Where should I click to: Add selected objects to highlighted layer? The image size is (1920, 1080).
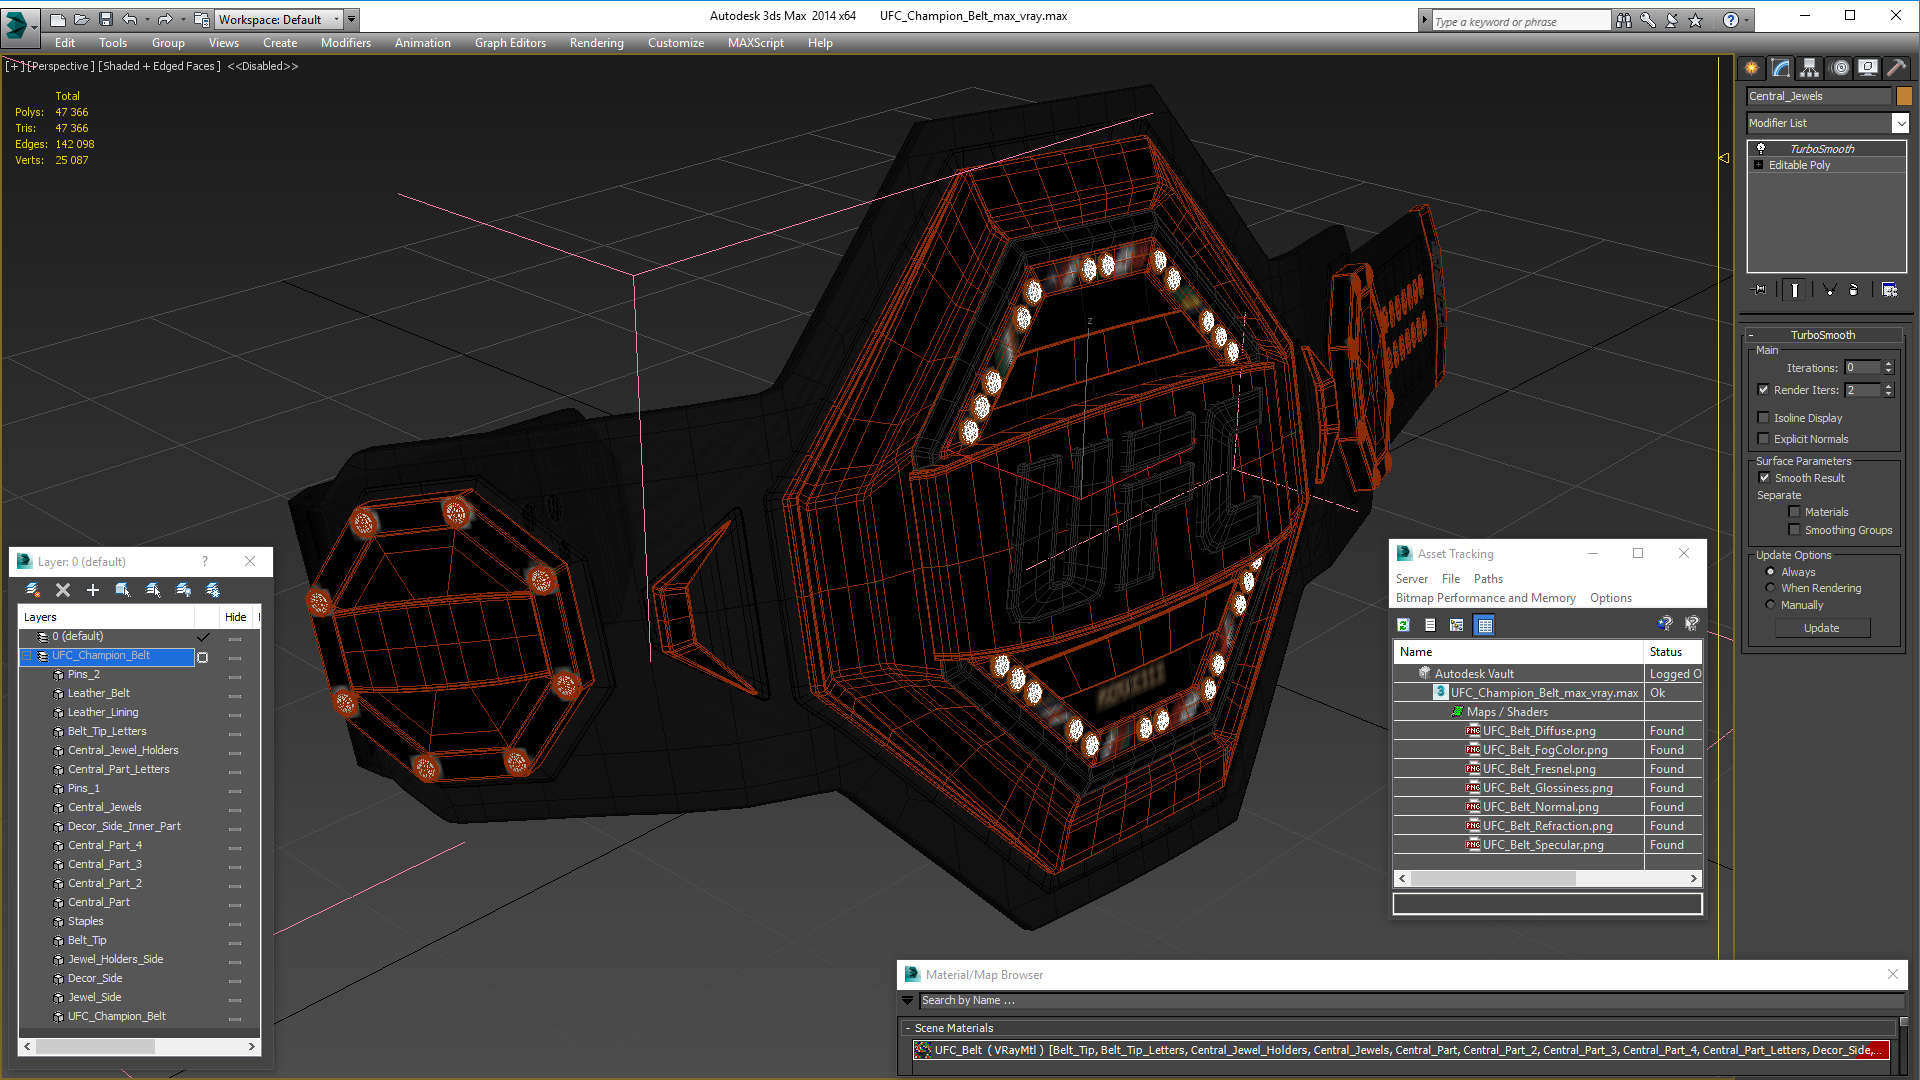click(x=93, y=590)
